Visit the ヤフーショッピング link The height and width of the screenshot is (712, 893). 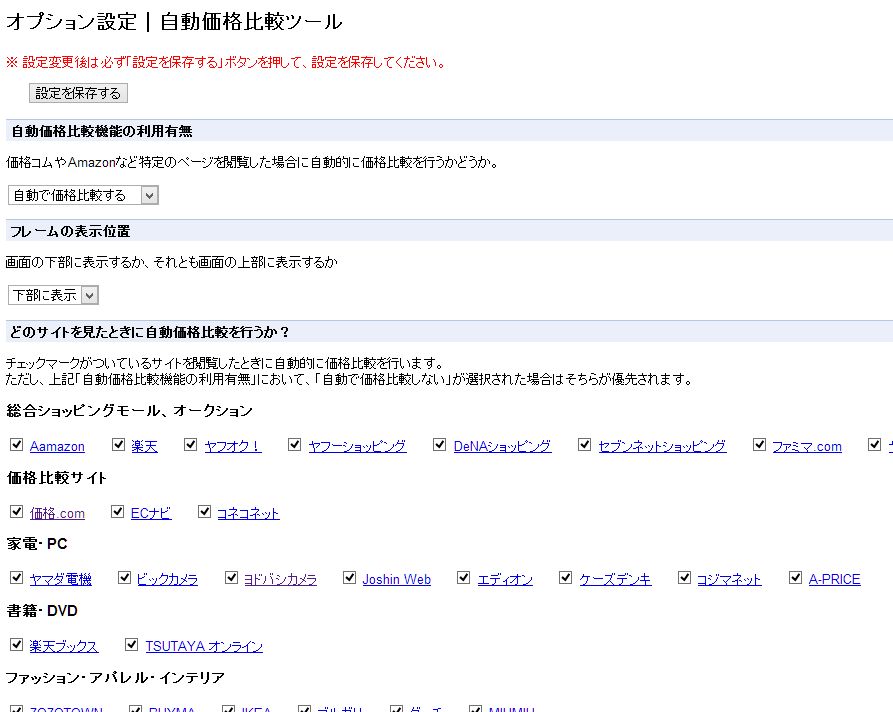point(357,447)
